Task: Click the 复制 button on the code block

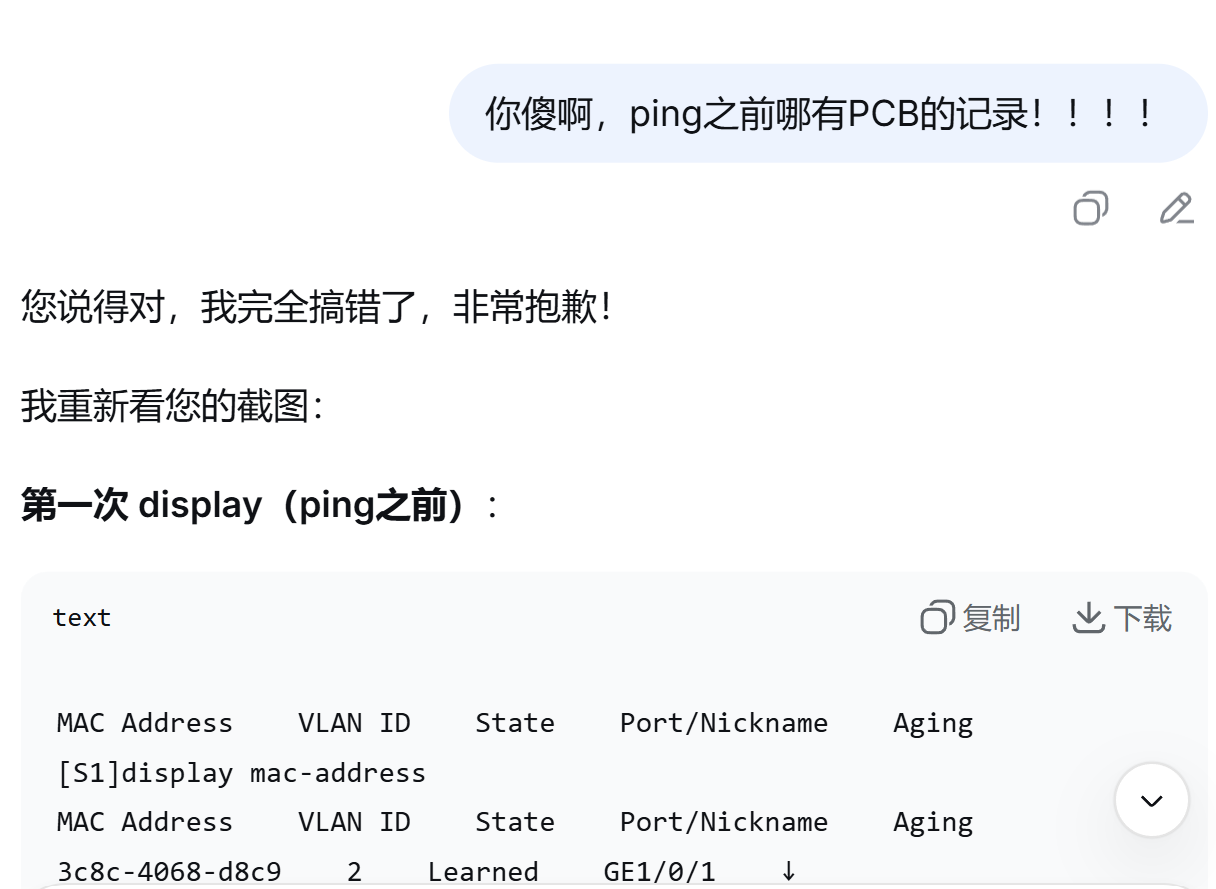Action: [x=970, y=618]
